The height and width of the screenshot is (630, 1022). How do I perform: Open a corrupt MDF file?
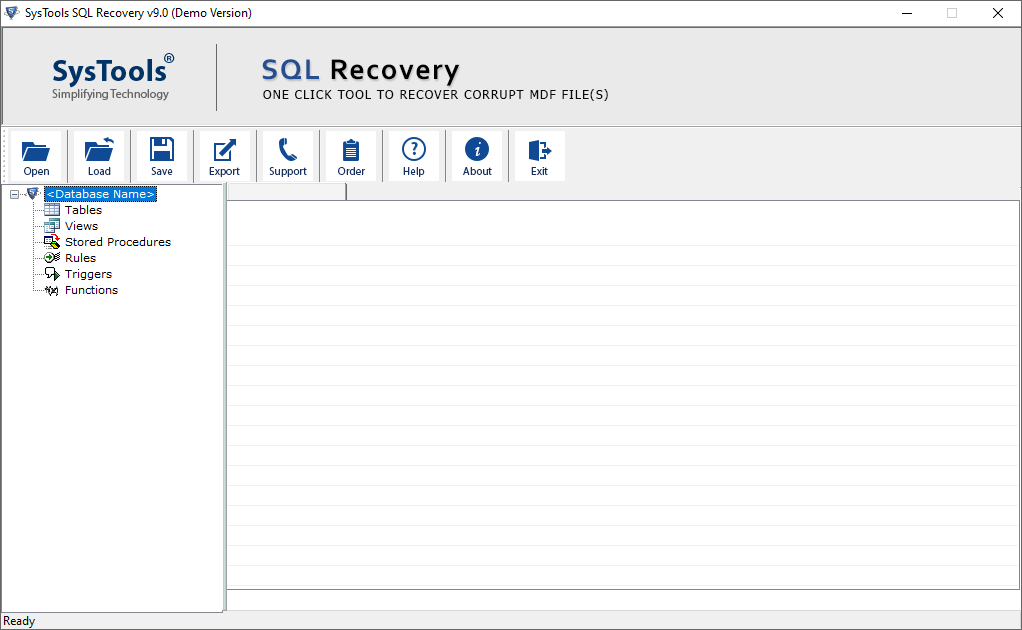coord(36,155)
